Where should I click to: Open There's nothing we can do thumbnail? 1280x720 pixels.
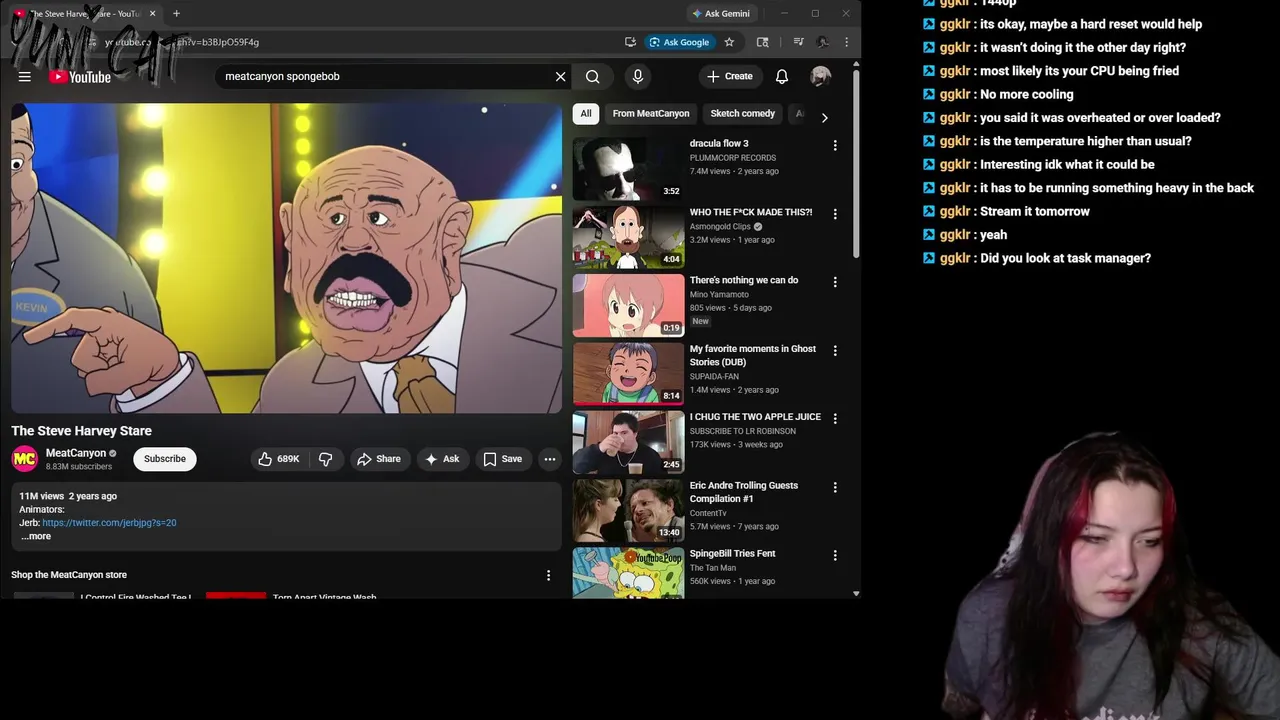(628, 305)
